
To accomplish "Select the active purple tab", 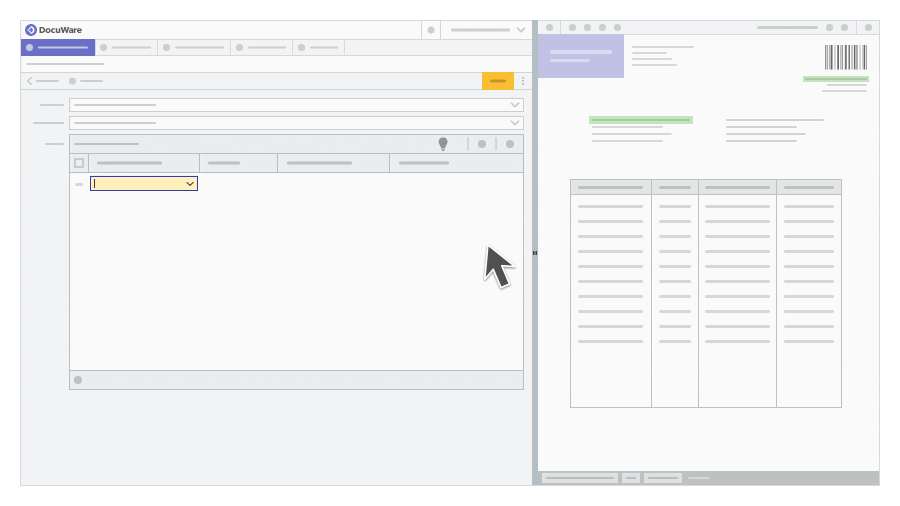I will [x=58, y=47].
